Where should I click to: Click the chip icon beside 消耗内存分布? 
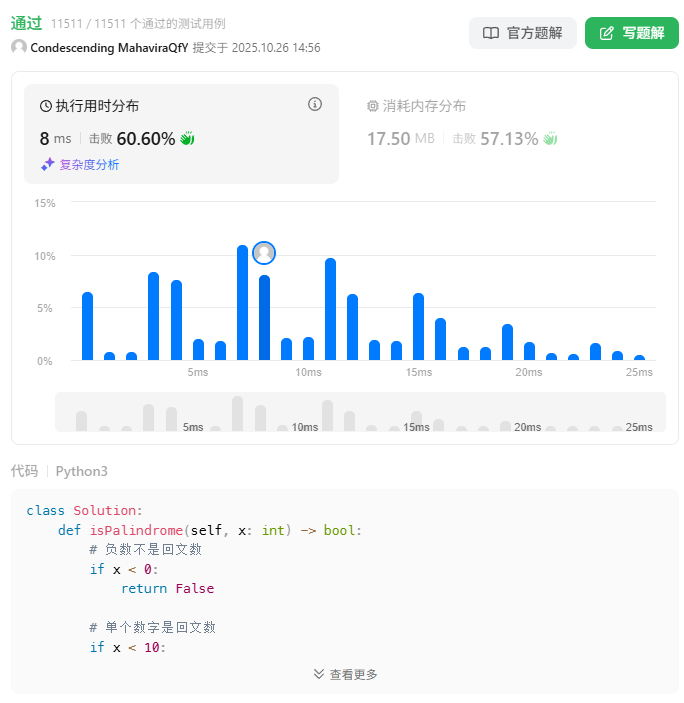tap(373, 106)
